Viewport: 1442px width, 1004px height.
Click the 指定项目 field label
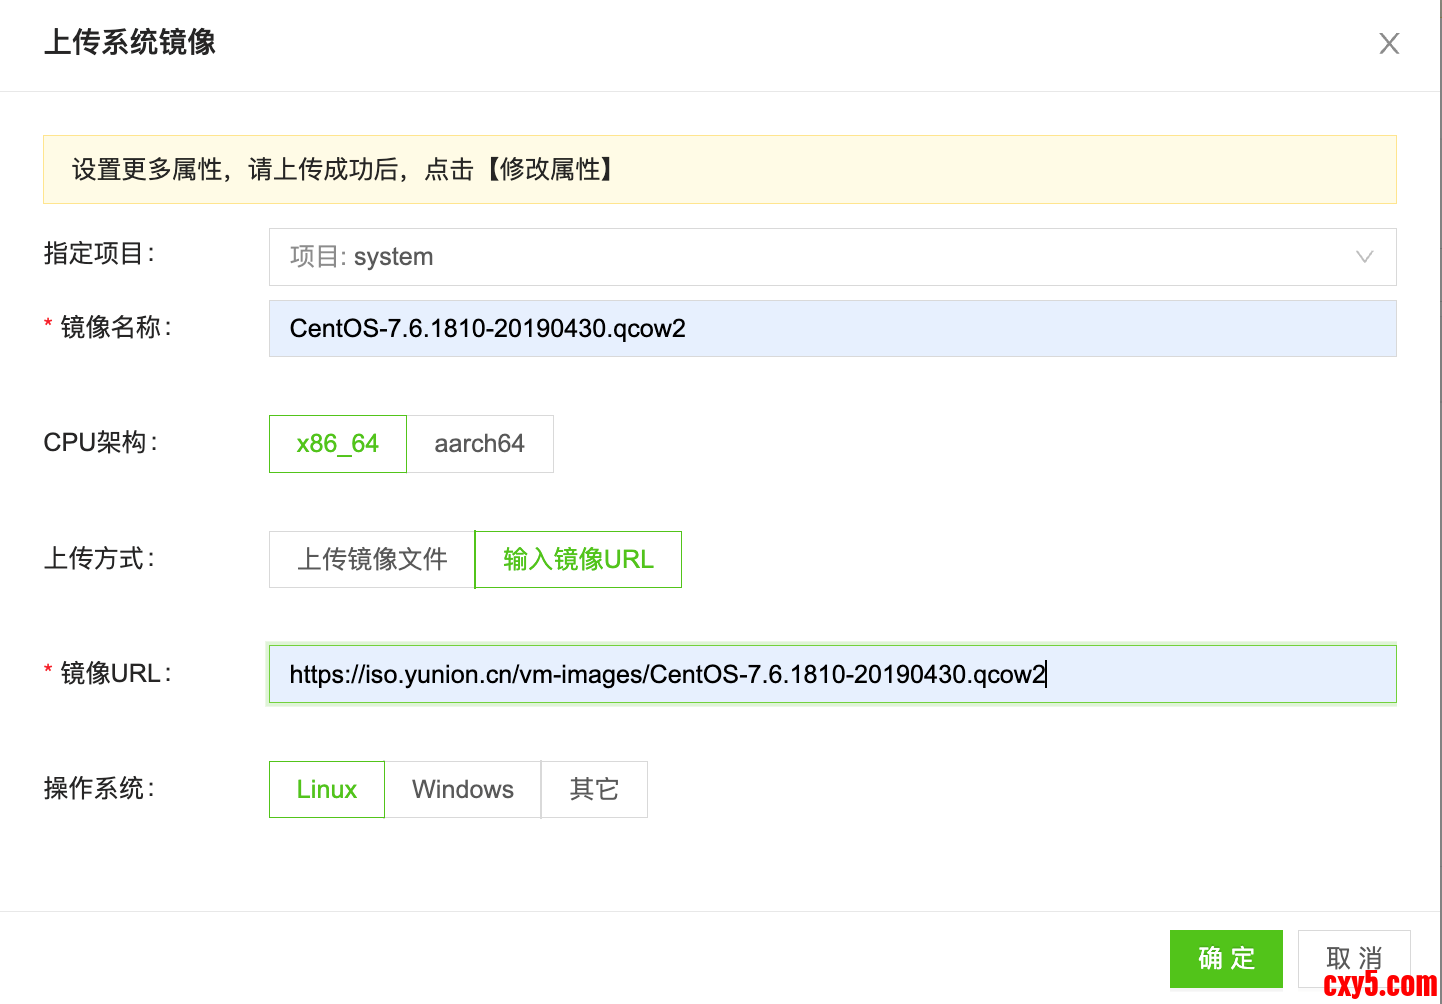(99, 254)
